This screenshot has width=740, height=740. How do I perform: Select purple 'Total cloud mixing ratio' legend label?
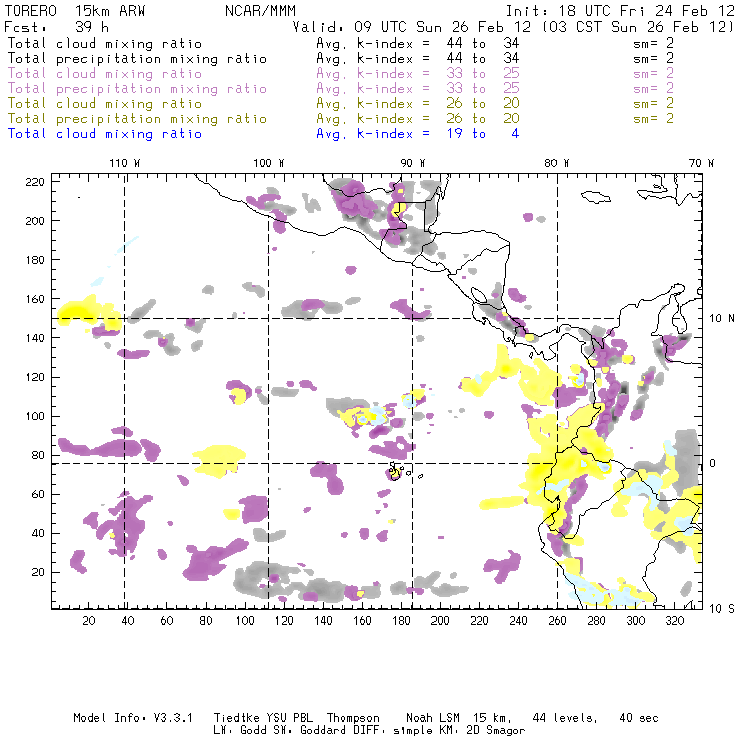105,74
